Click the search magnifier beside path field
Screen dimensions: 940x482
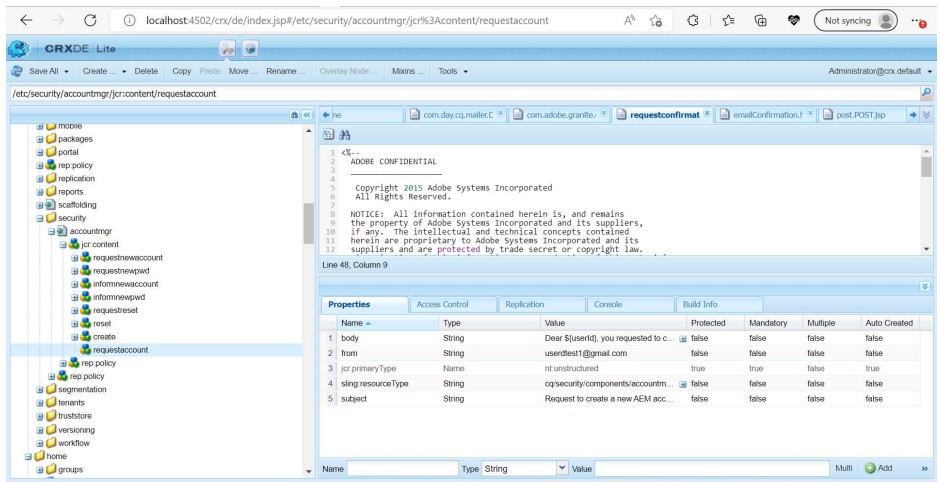926,93
